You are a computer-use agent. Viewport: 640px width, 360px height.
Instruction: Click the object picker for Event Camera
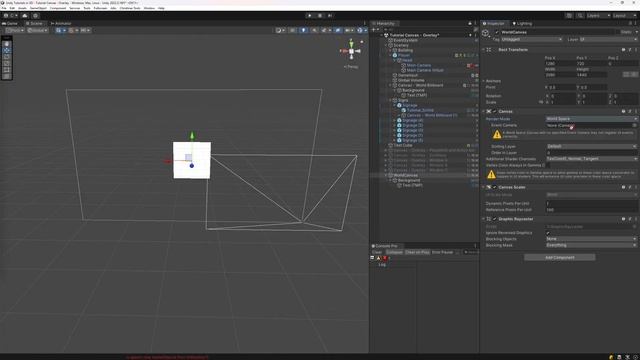634,125
